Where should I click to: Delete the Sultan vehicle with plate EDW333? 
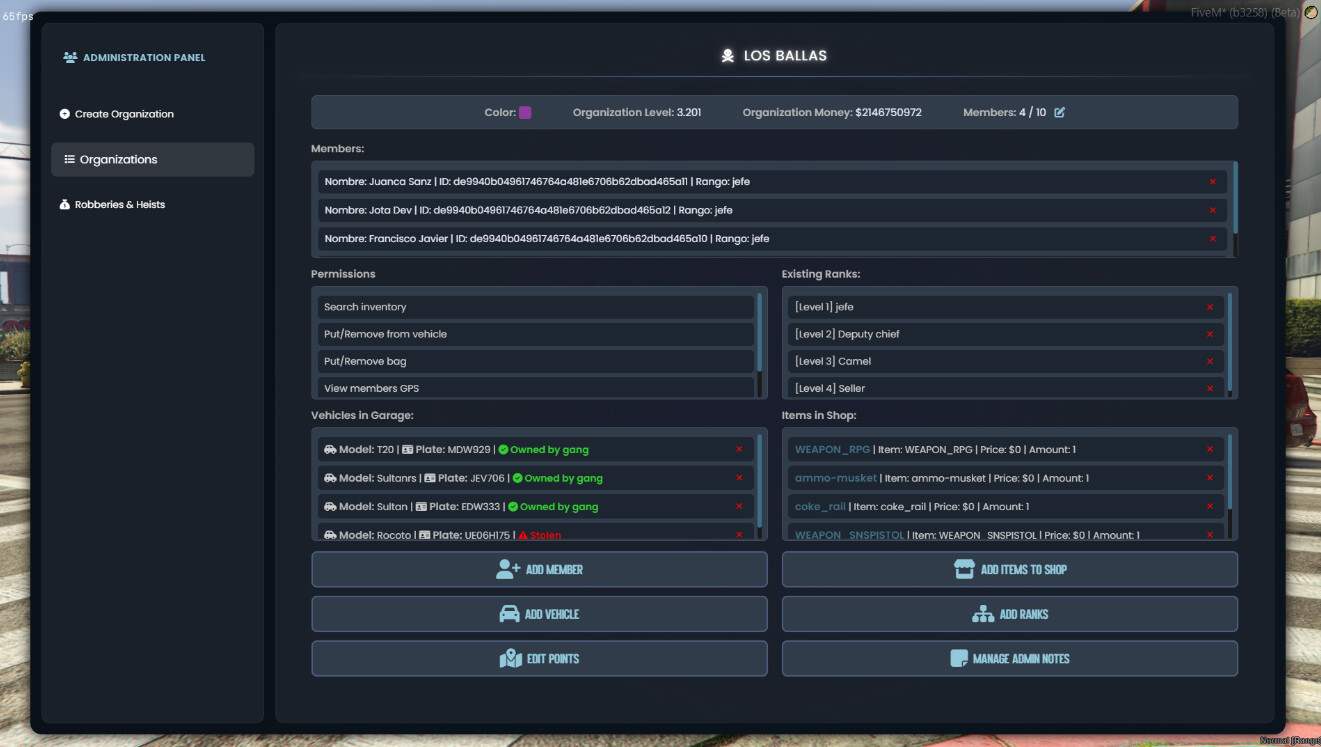740,506
